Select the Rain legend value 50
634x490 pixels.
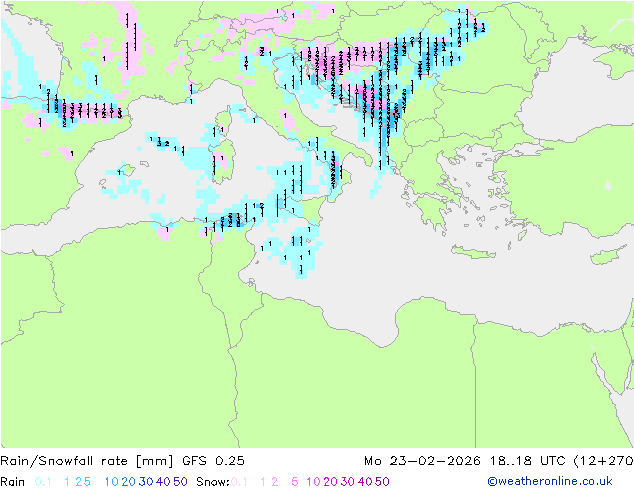(180, 482)
